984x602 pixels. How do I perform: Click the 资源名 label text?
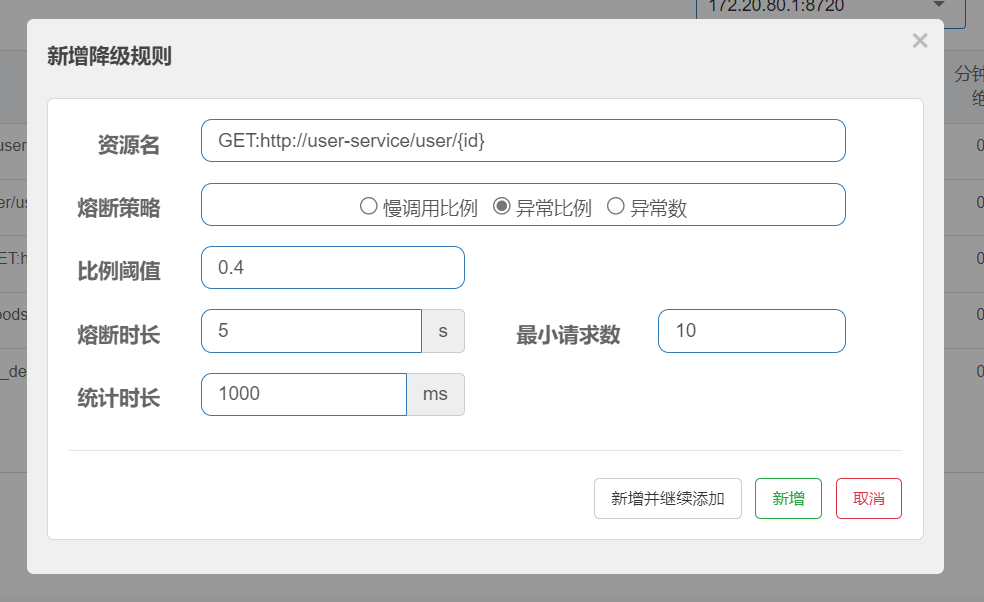(x=128, y=145)
